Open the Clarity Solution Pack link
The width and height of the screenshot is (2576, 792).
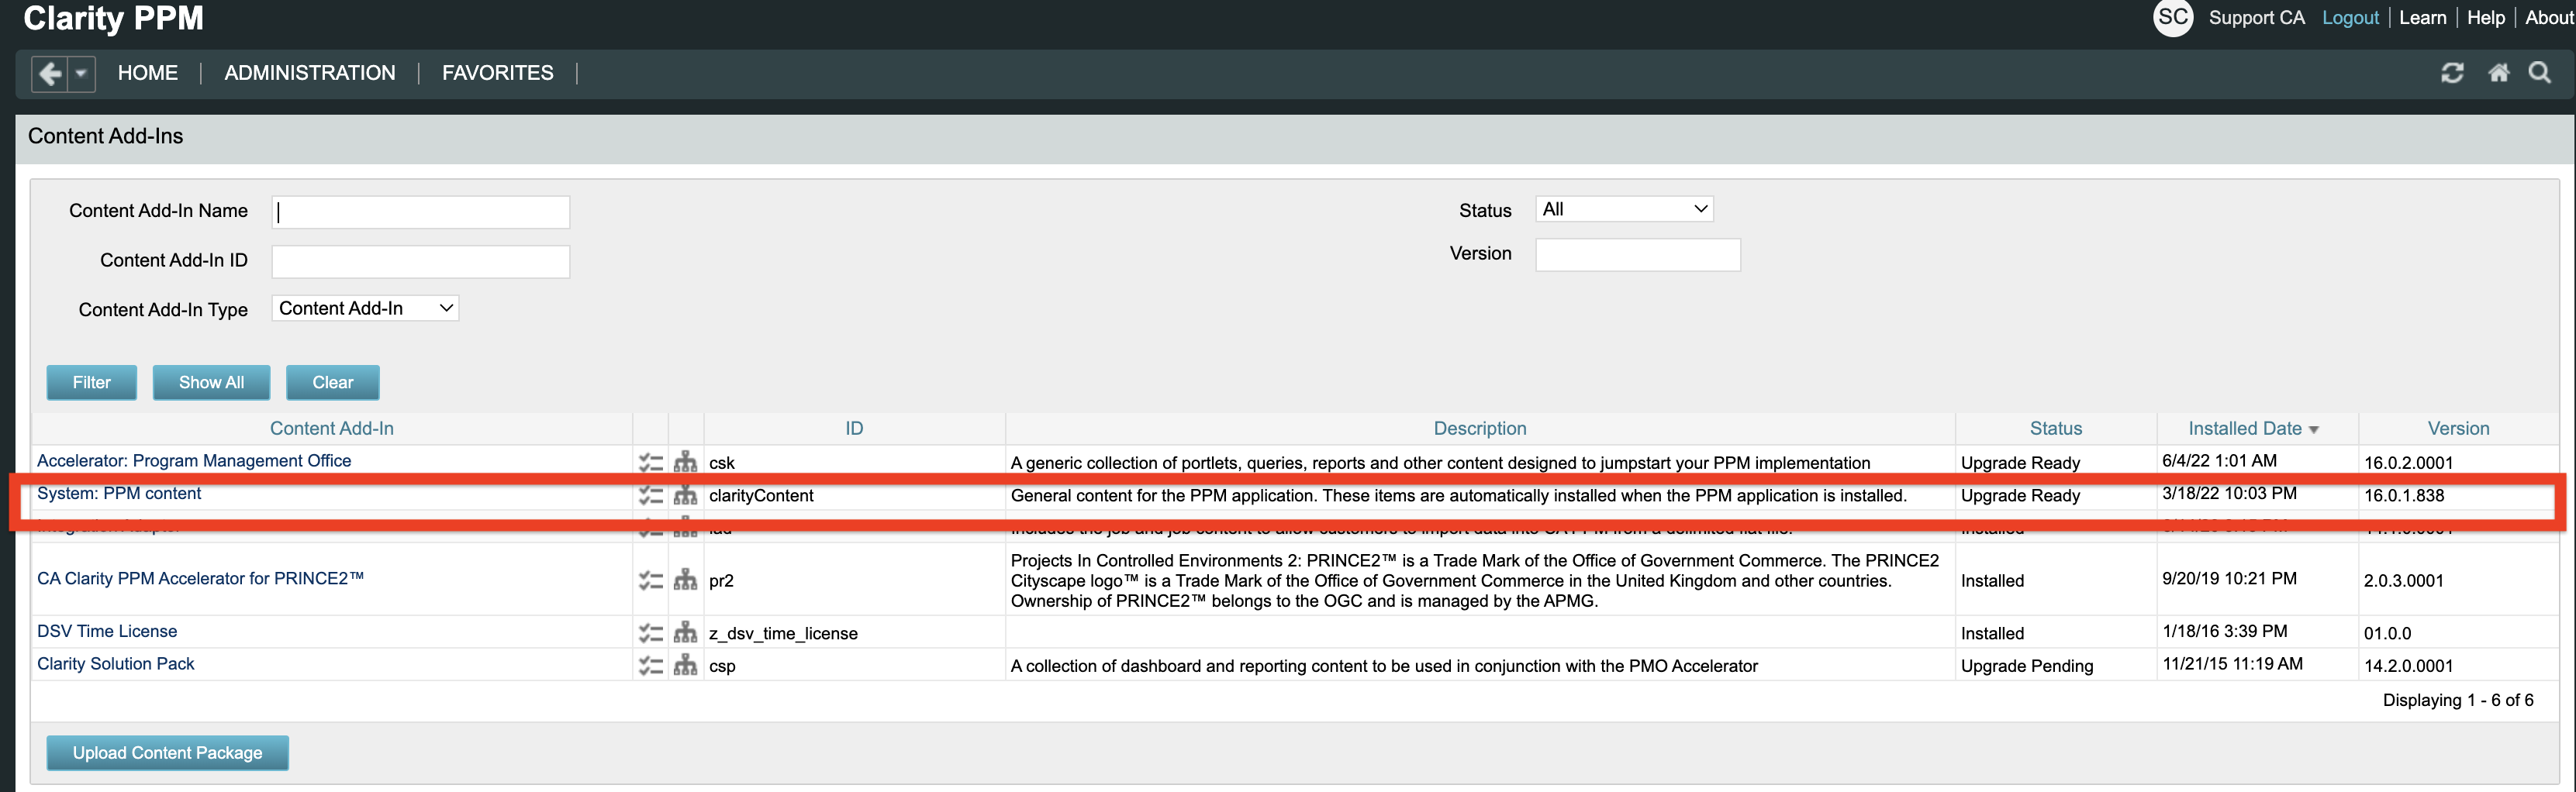(x=116, y=664)
